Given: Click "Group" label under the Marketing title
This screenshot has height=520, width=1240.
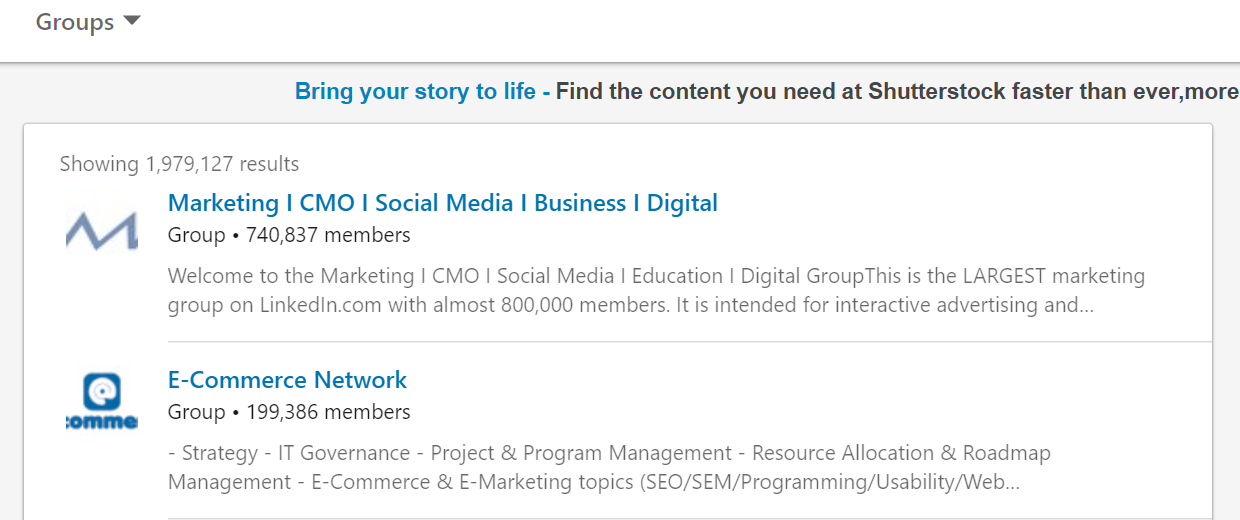Looking at the screenshot, I should pyautogui.click(x=196, y=235).
